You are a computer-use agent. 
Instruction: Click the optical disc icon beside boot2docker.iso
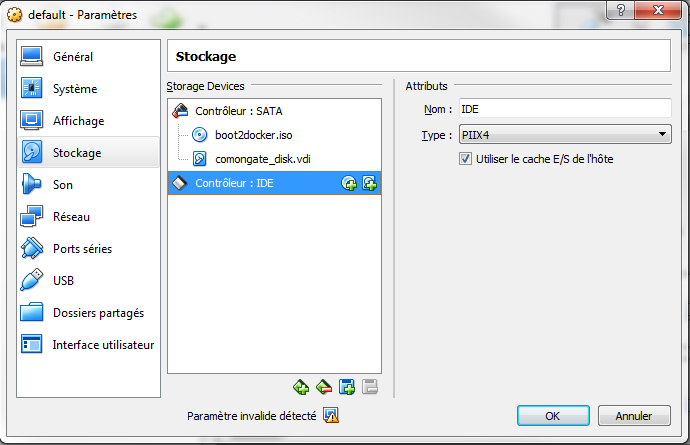(x=199, y=135)
